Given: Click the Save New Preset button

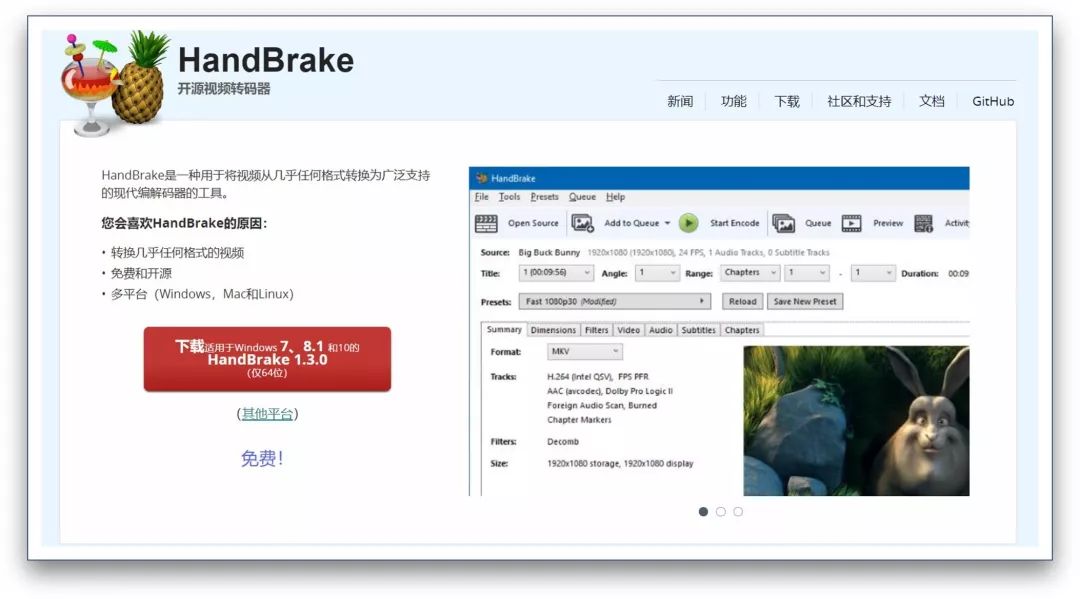Looking at the screenshot, I should coord(806,301).
